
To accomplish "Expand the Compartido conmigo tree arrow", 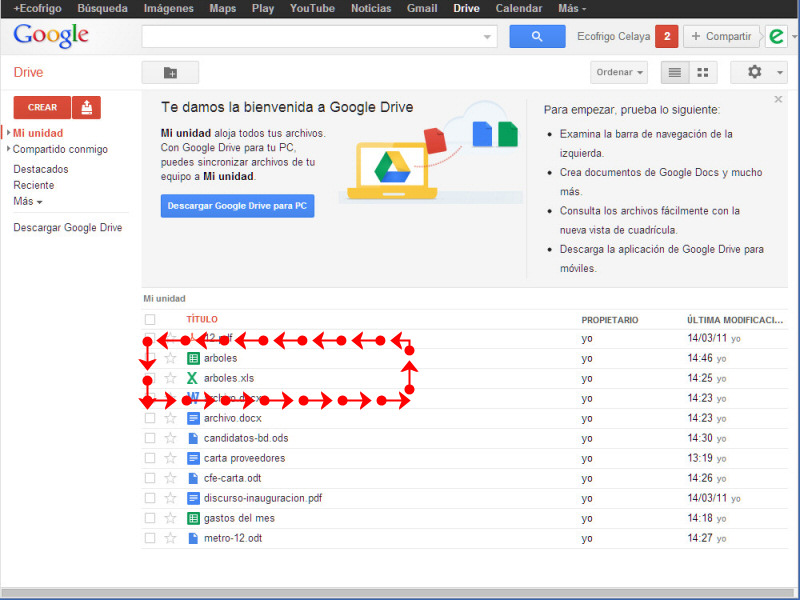I will click(8, 149).
